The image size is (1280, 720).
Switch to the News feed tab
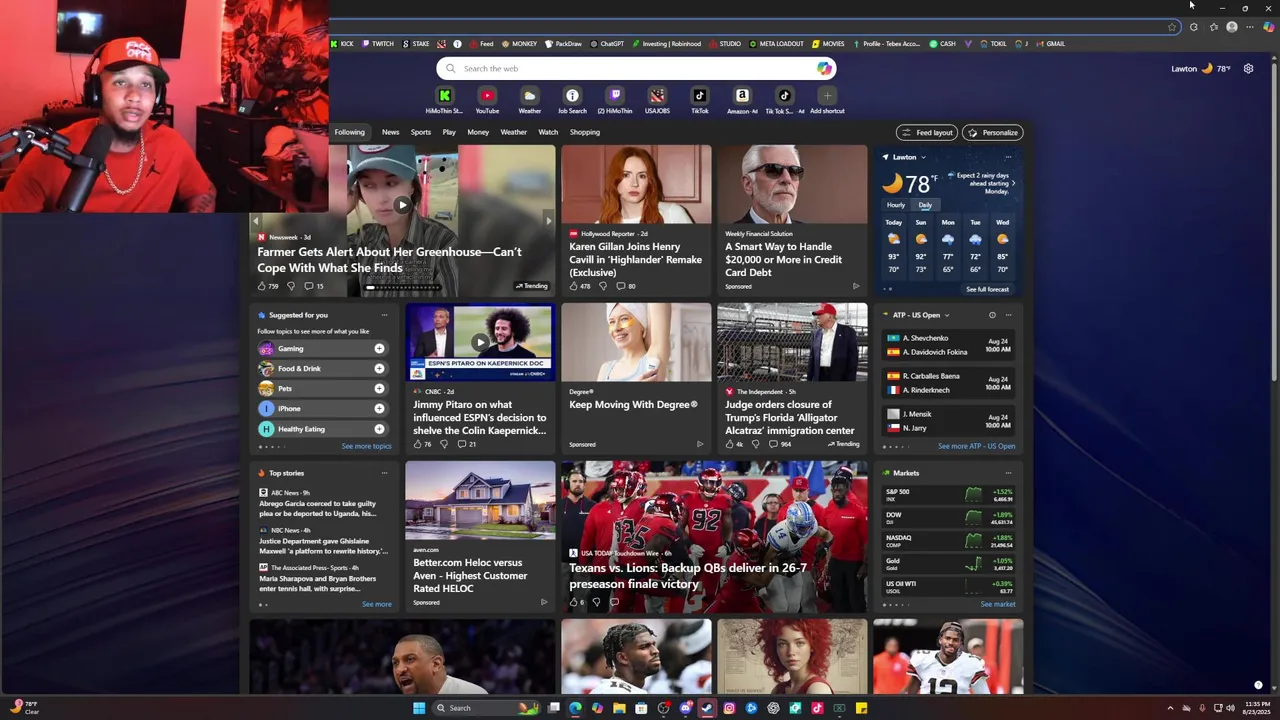point(390,132)
